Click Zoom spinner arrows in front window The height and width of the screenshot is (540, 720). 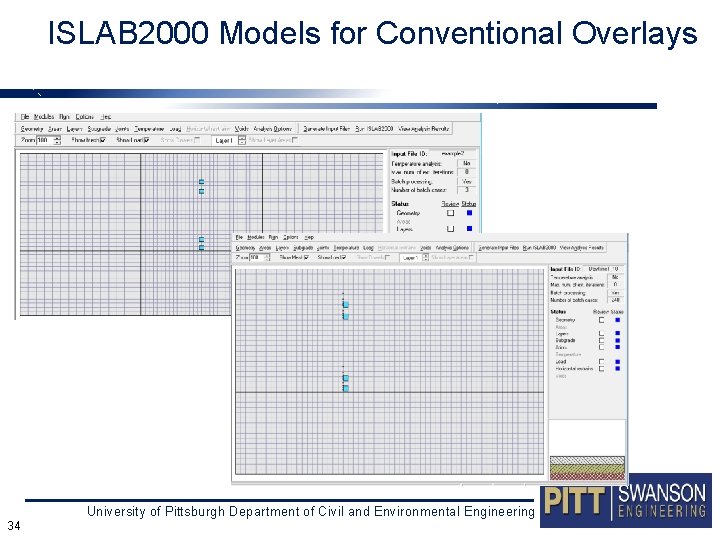[x=267, y=258]
